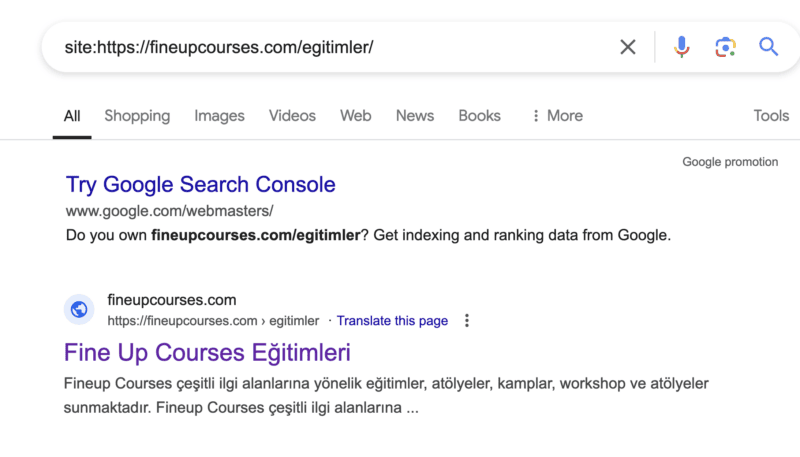Start voice search with microphone icon
This screenshot has height=457, width=800.
point(681,47)
